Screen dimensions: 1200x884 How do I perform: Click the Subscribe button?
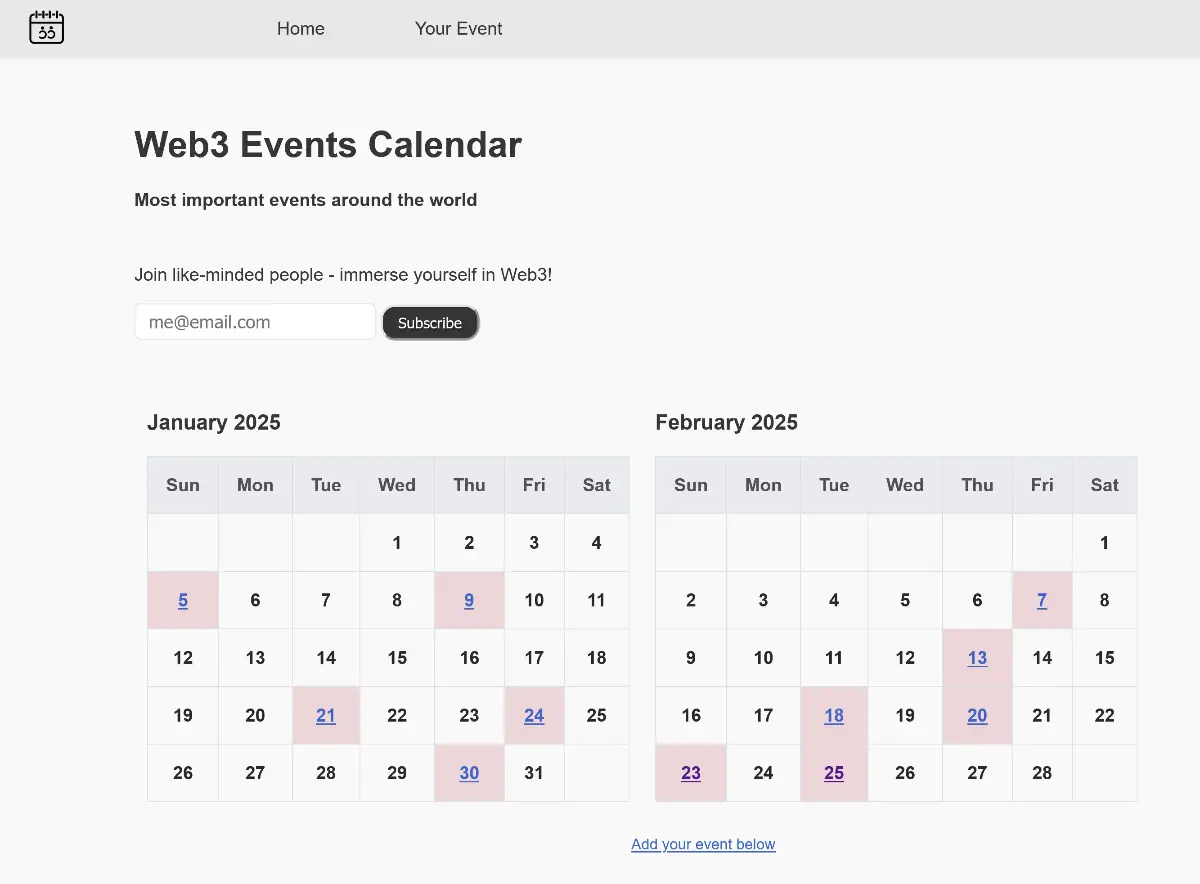430,322
